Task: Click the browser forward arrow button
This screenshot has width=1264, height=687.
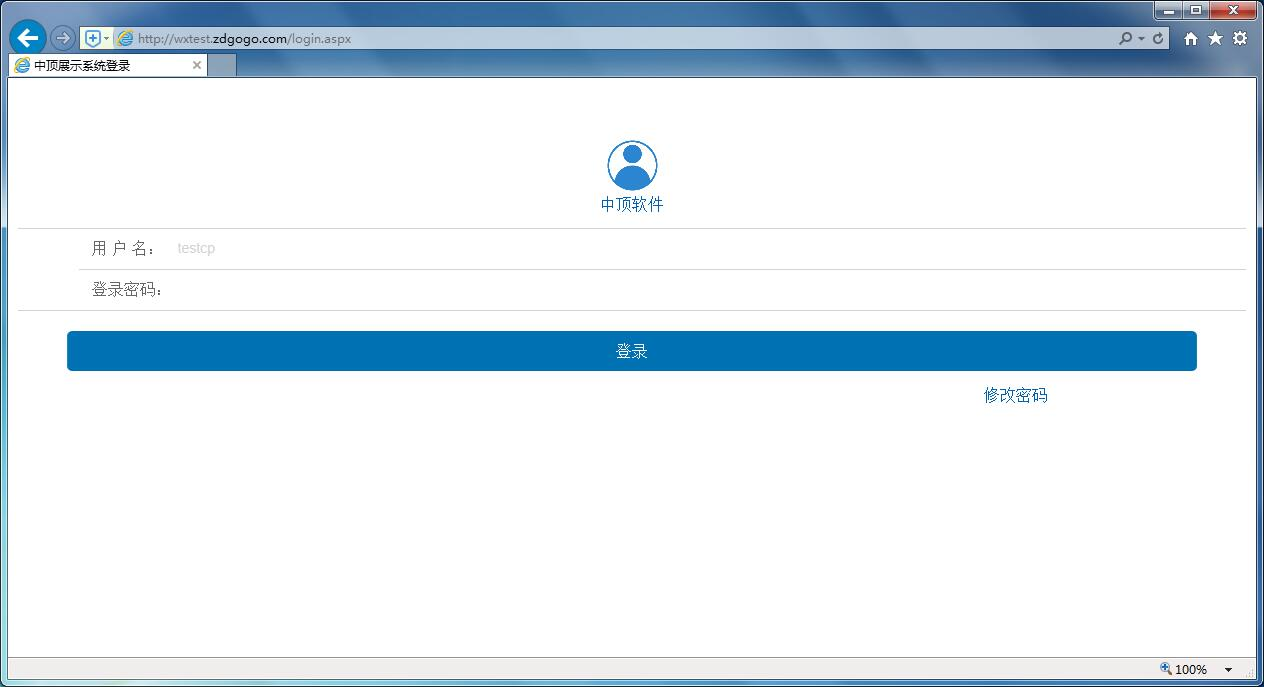Action: pos(63,38)
